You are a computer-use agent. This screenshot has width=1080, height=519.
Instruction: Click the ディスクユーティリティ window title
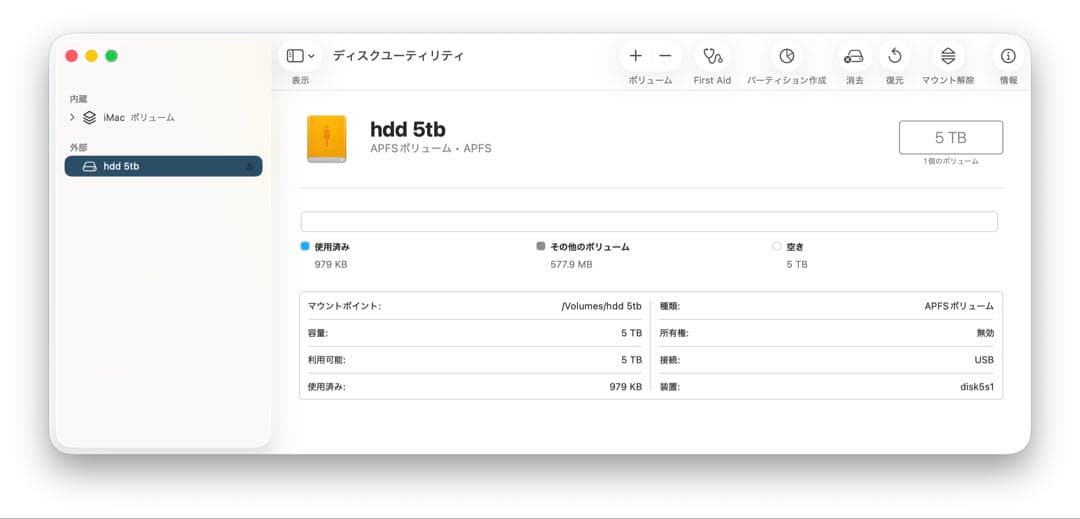click(x=398, y=56)
